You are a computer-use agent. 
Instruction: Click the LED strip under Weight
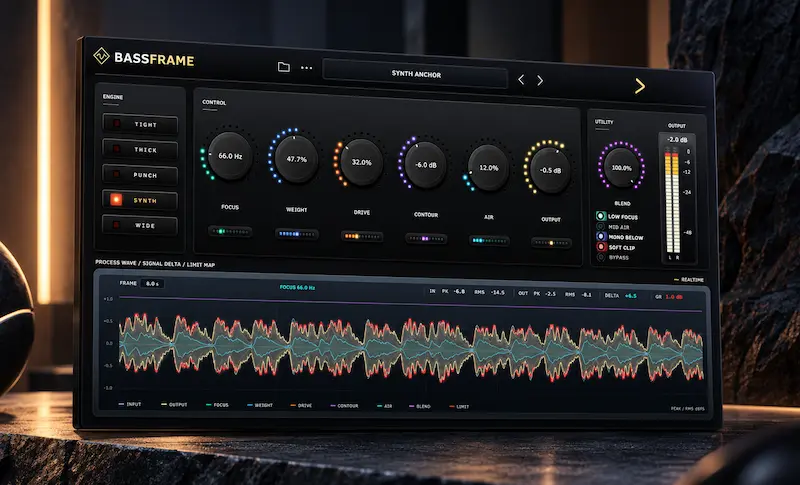[x=296, y=234]
